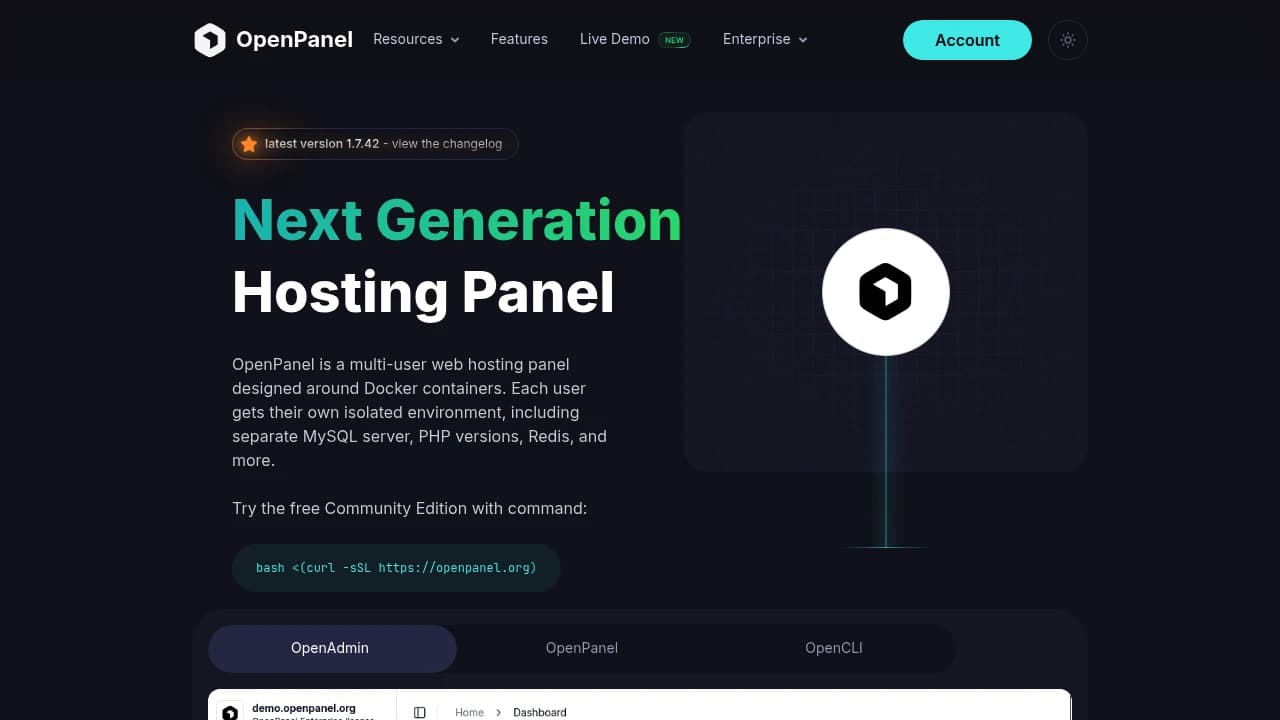Open the Enterprise dropdown menu
Viewport: 1280px width, 720px height.
(765, 39)
